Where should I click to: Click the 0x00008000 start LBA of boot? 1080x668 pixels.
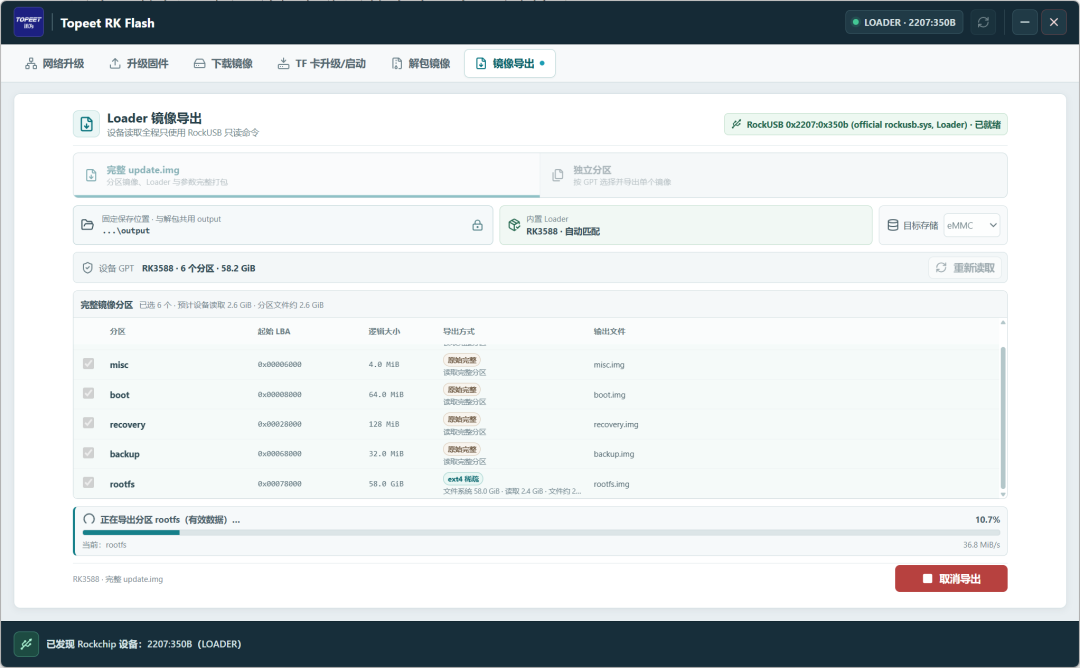pyautogui.click(x=280, y=395)
